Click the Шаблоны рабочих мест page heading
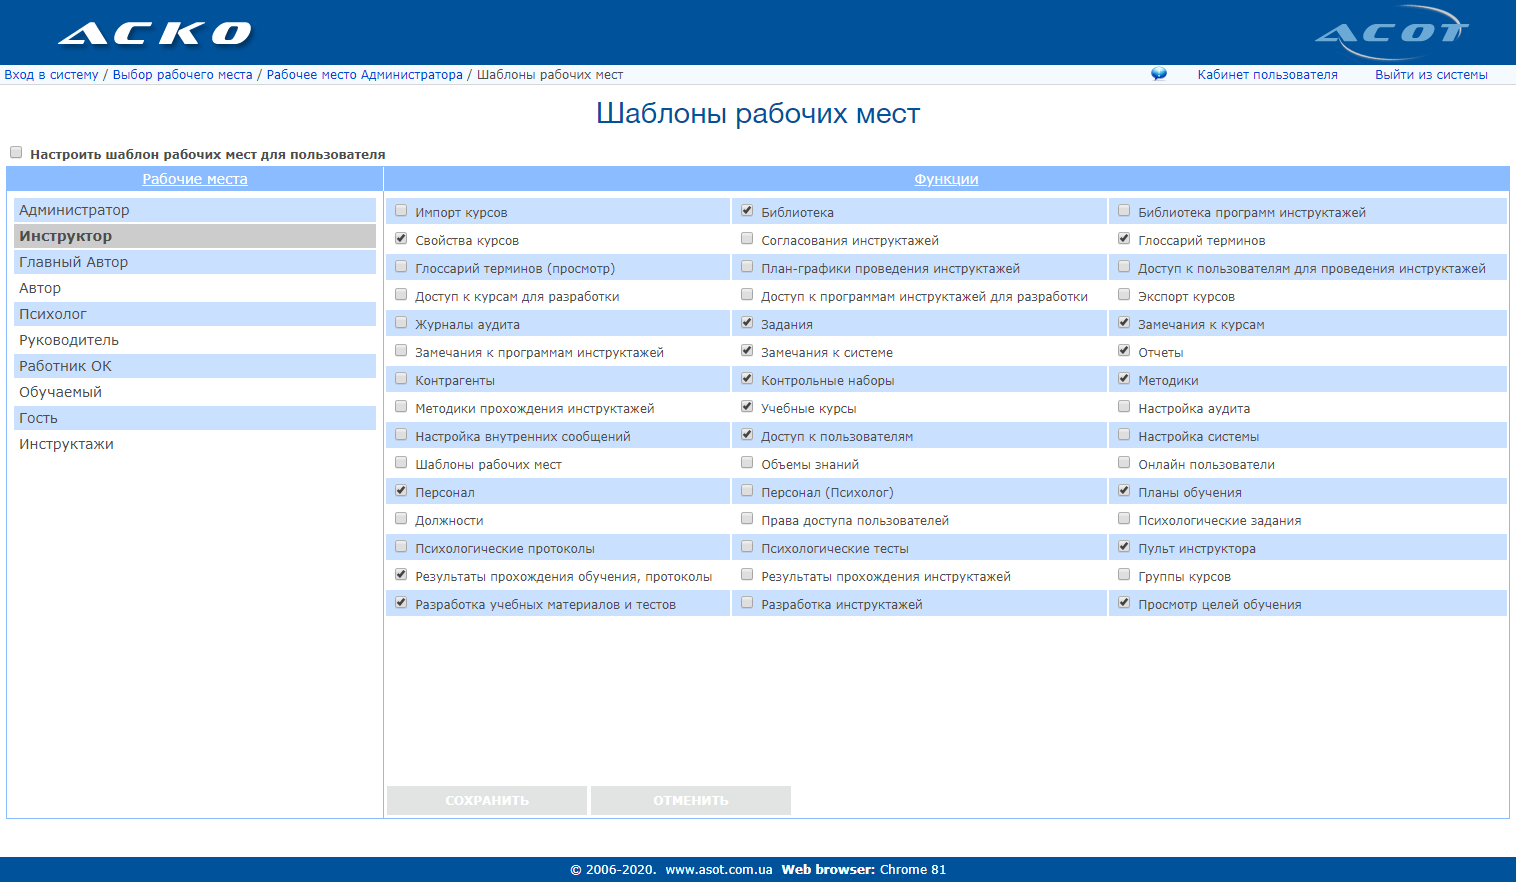Viewport: 1516px width, 882px height. [x=758, y=114]
